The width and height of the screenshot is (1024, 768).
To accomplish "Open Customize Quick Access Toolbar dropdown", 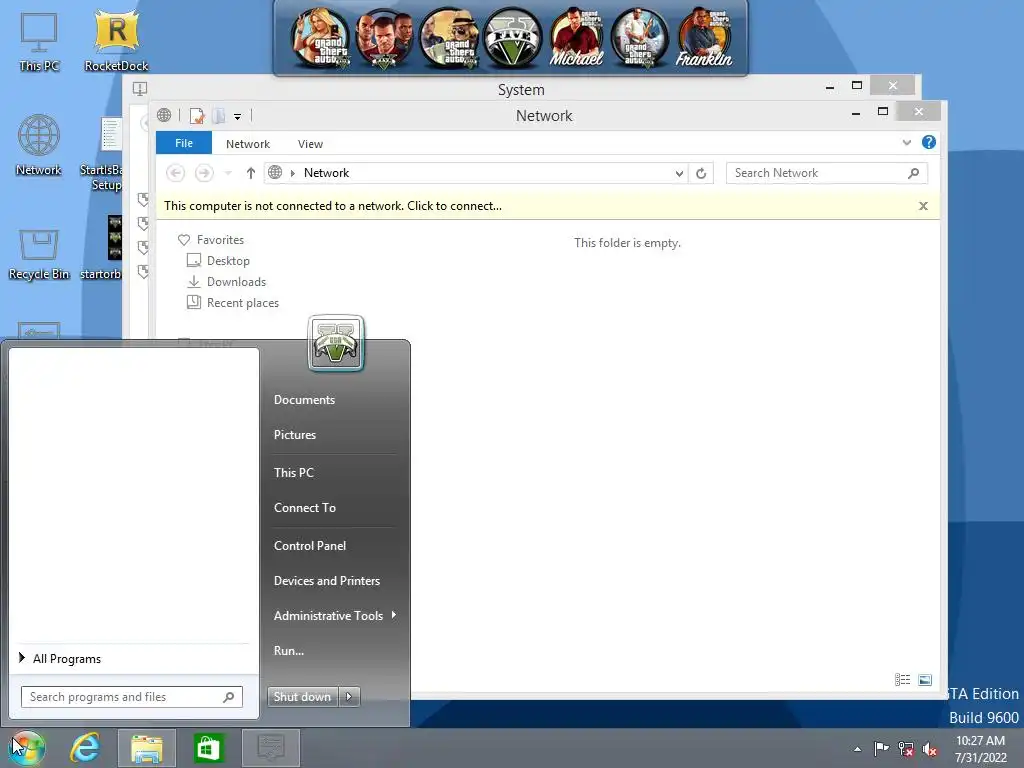I will point(238,117).
